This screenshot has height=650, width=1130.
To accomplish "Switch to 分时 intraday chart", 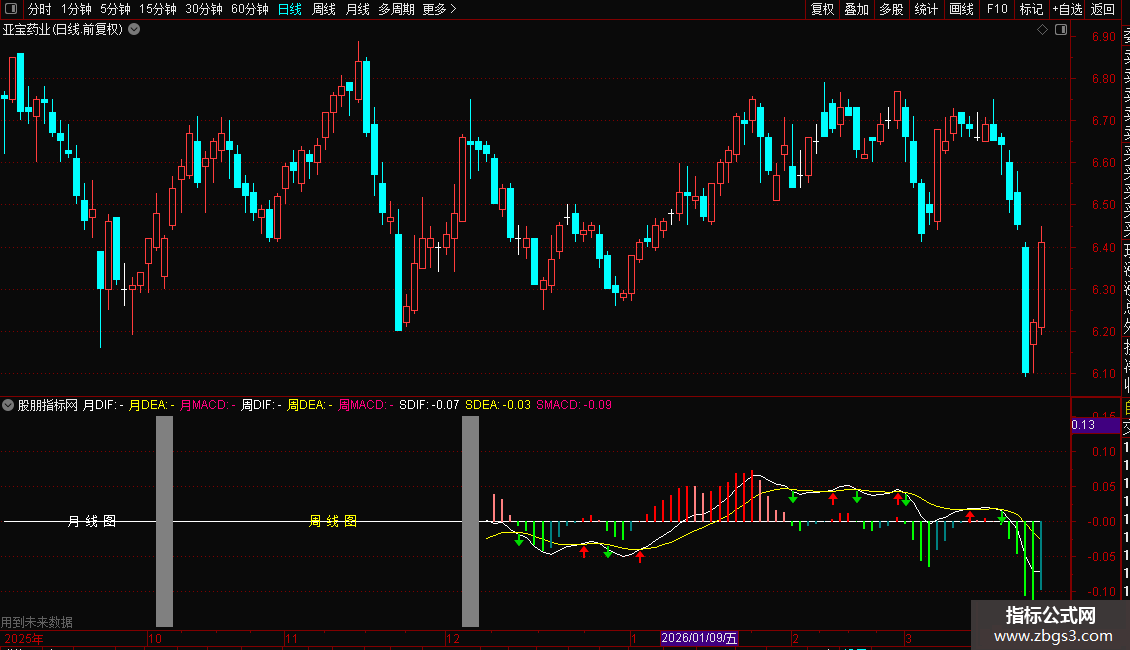I will (x=40, y=9).
